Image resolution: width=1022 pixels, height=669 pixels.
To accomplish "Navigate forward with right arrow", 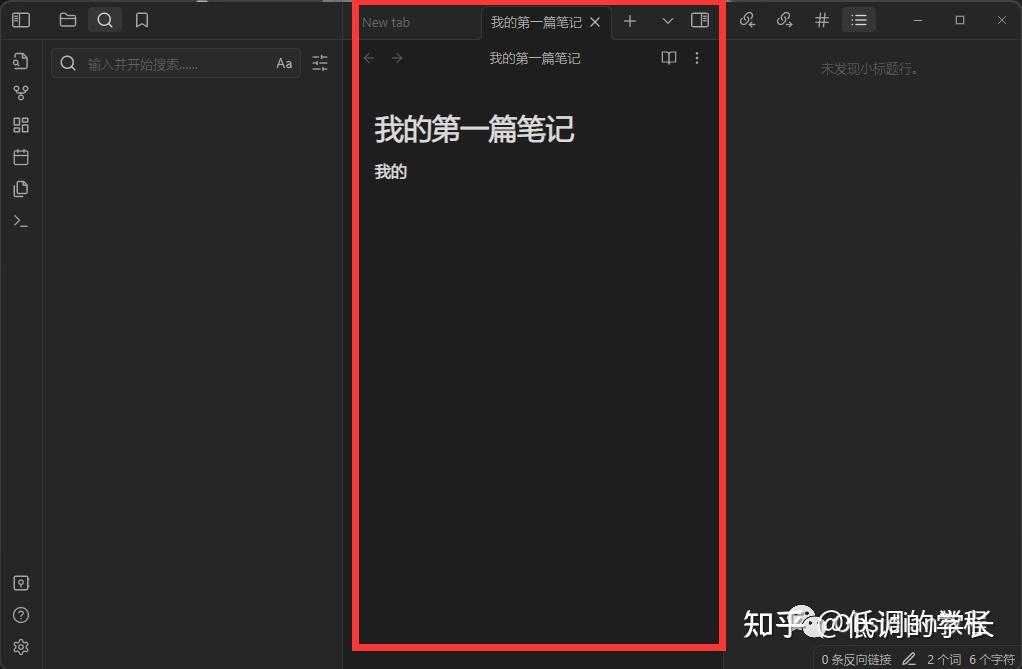I will (397, 58).
